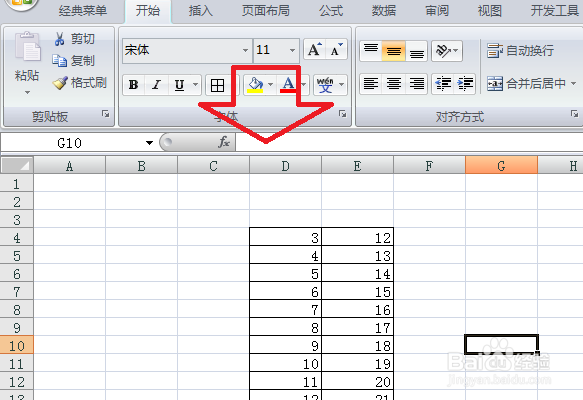The width and height of the screenshot is (583, 400).
Task: Select column A header
Action: click(70, 165)
